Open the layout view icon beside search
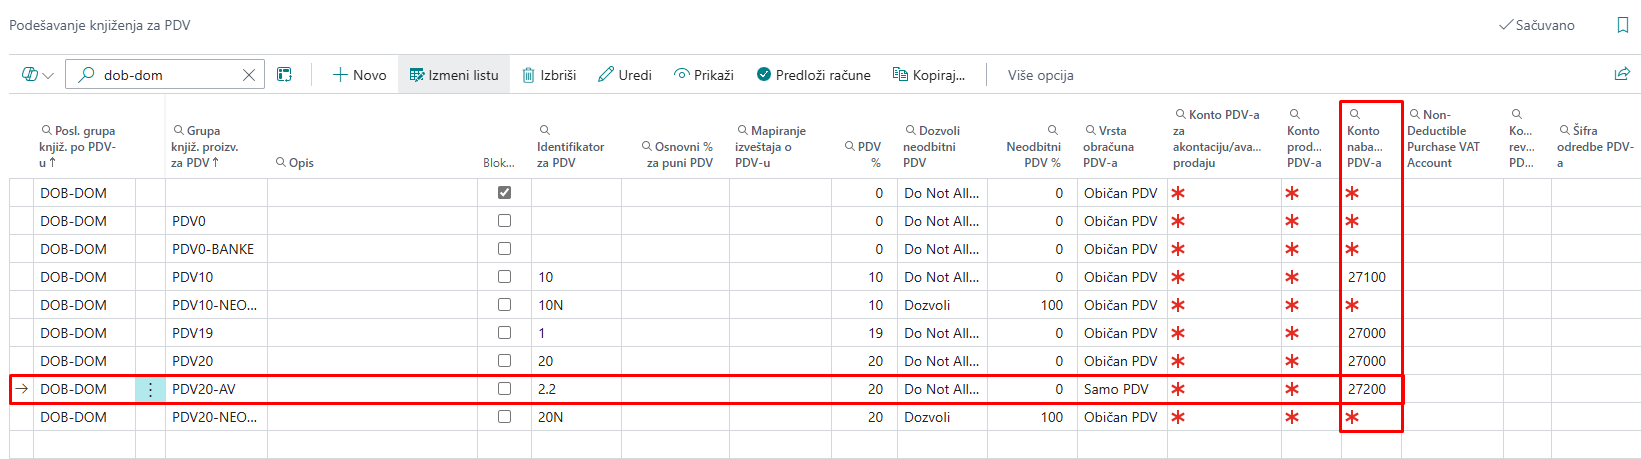The image size is (1641, 459). click(285, 75)
